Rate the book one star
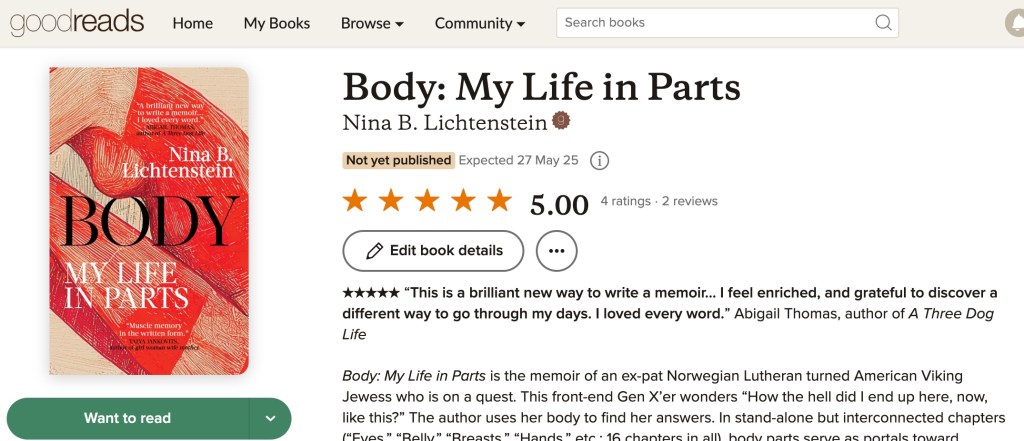Viewport: 1024px width, 441px height. click(355, 201)
